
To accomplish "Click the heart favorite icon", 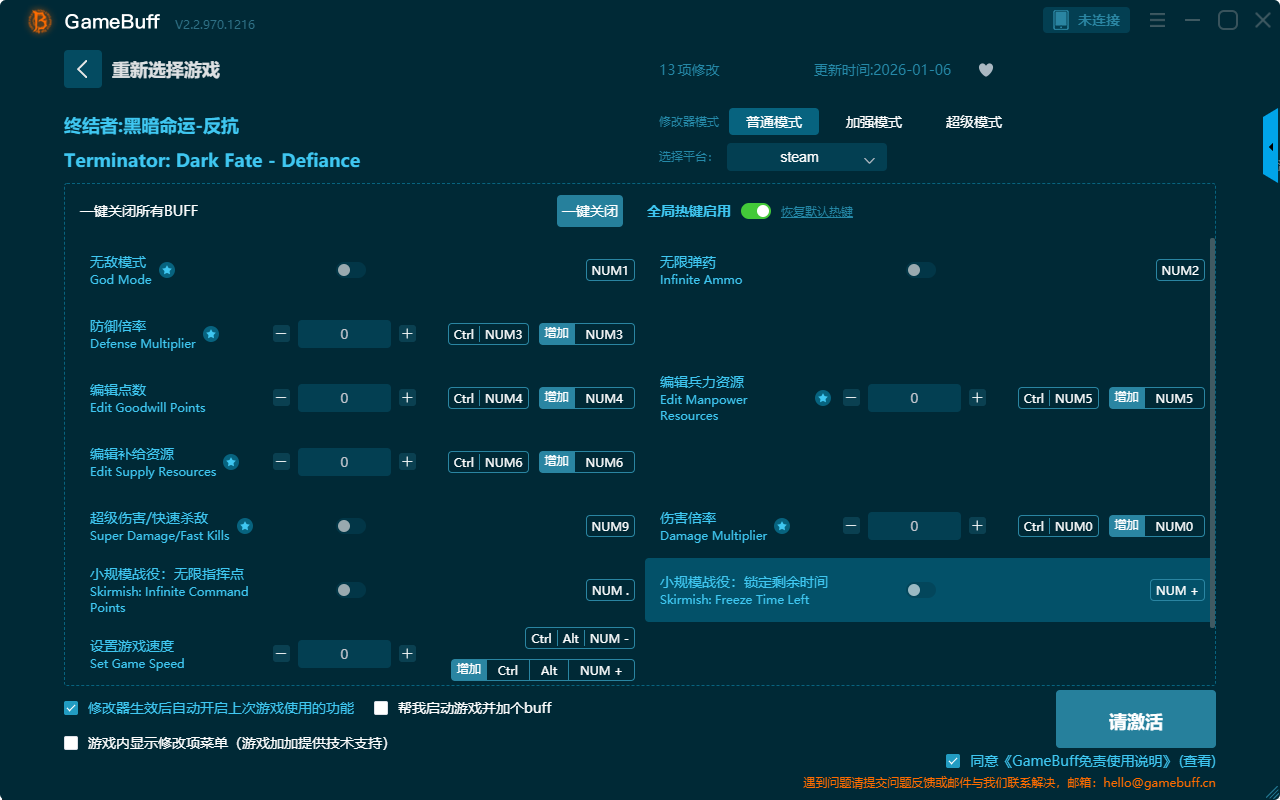I will (x=986, y=70).
